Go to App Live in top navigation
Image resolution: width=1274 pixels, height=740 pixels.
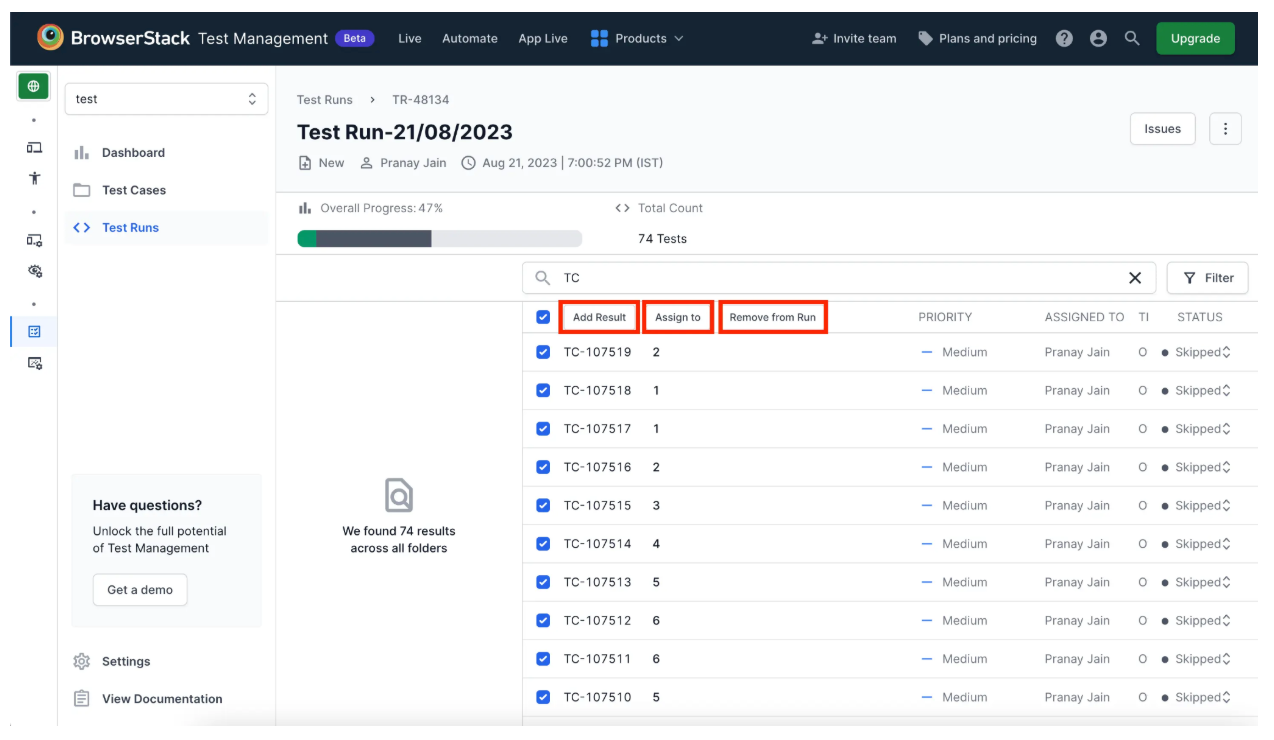pos(543,38)
